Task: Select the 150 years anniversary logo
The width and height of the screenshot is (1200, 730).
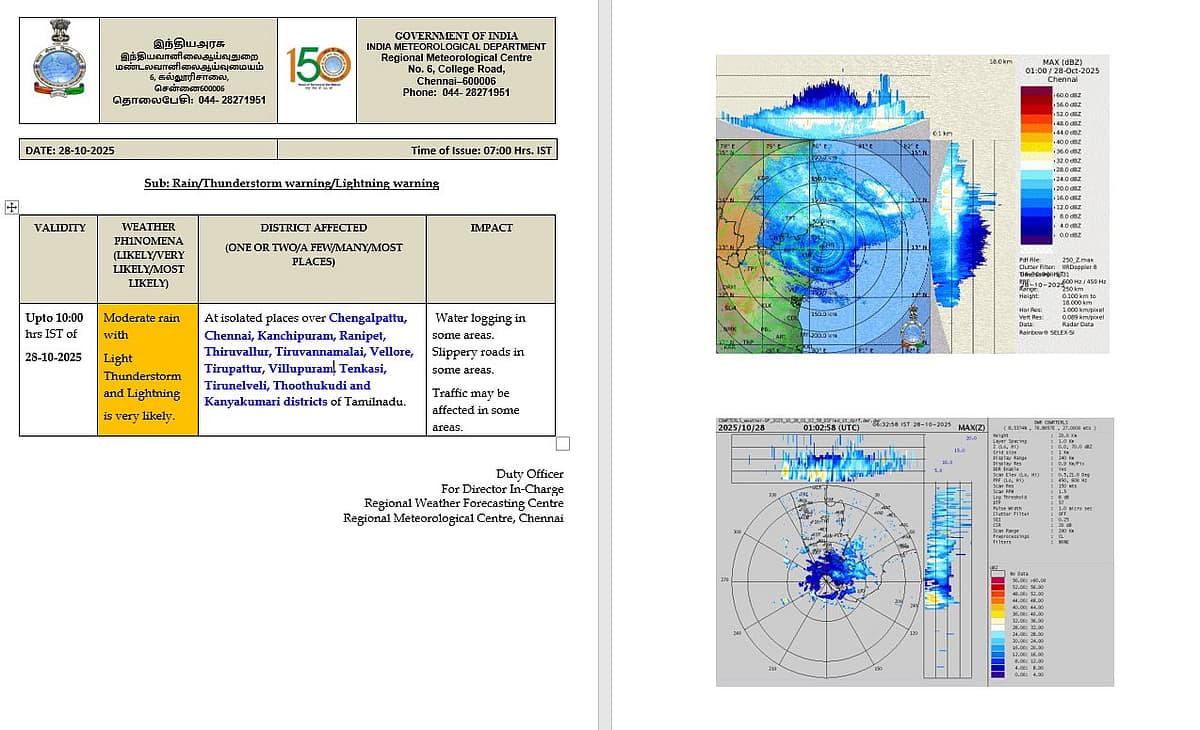Action: (x=318, y=69)
